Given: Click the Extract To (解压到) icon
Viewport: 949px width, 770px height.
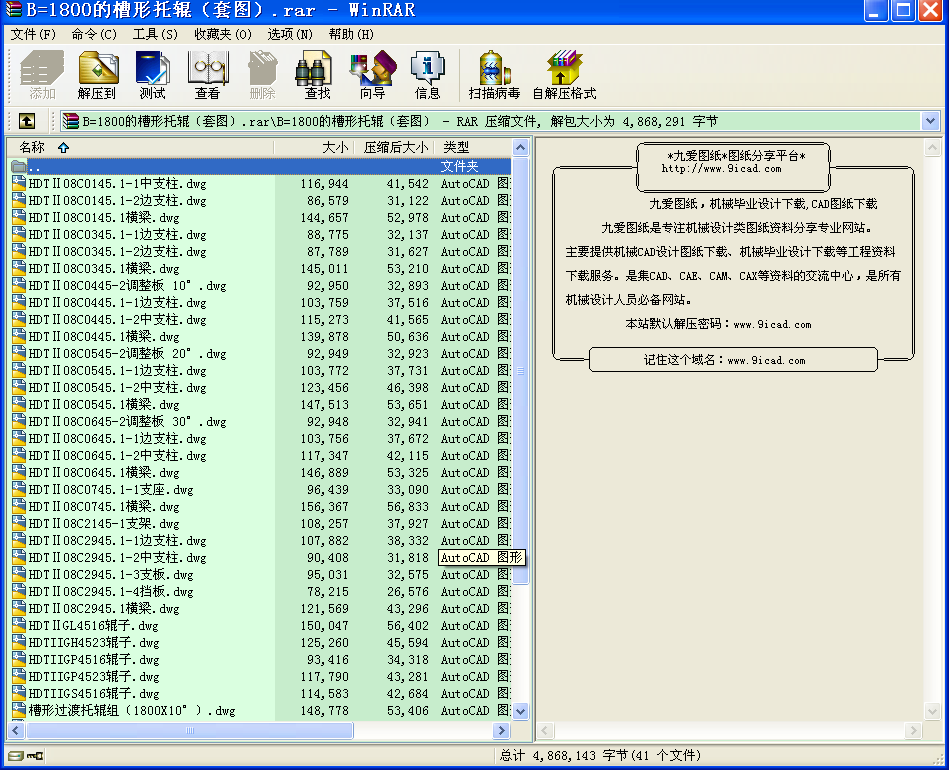Looking at the screenshot, I should tap(97, 75).
